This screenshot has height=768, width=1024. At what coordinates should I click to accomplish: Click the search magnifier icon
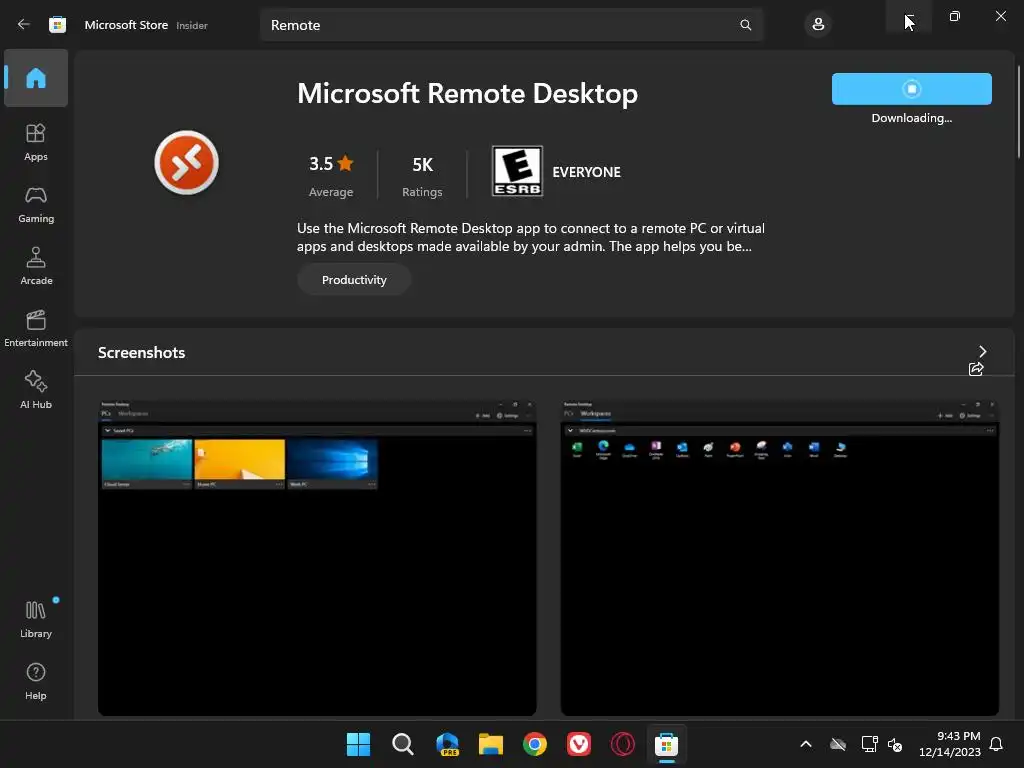(745, 25)
